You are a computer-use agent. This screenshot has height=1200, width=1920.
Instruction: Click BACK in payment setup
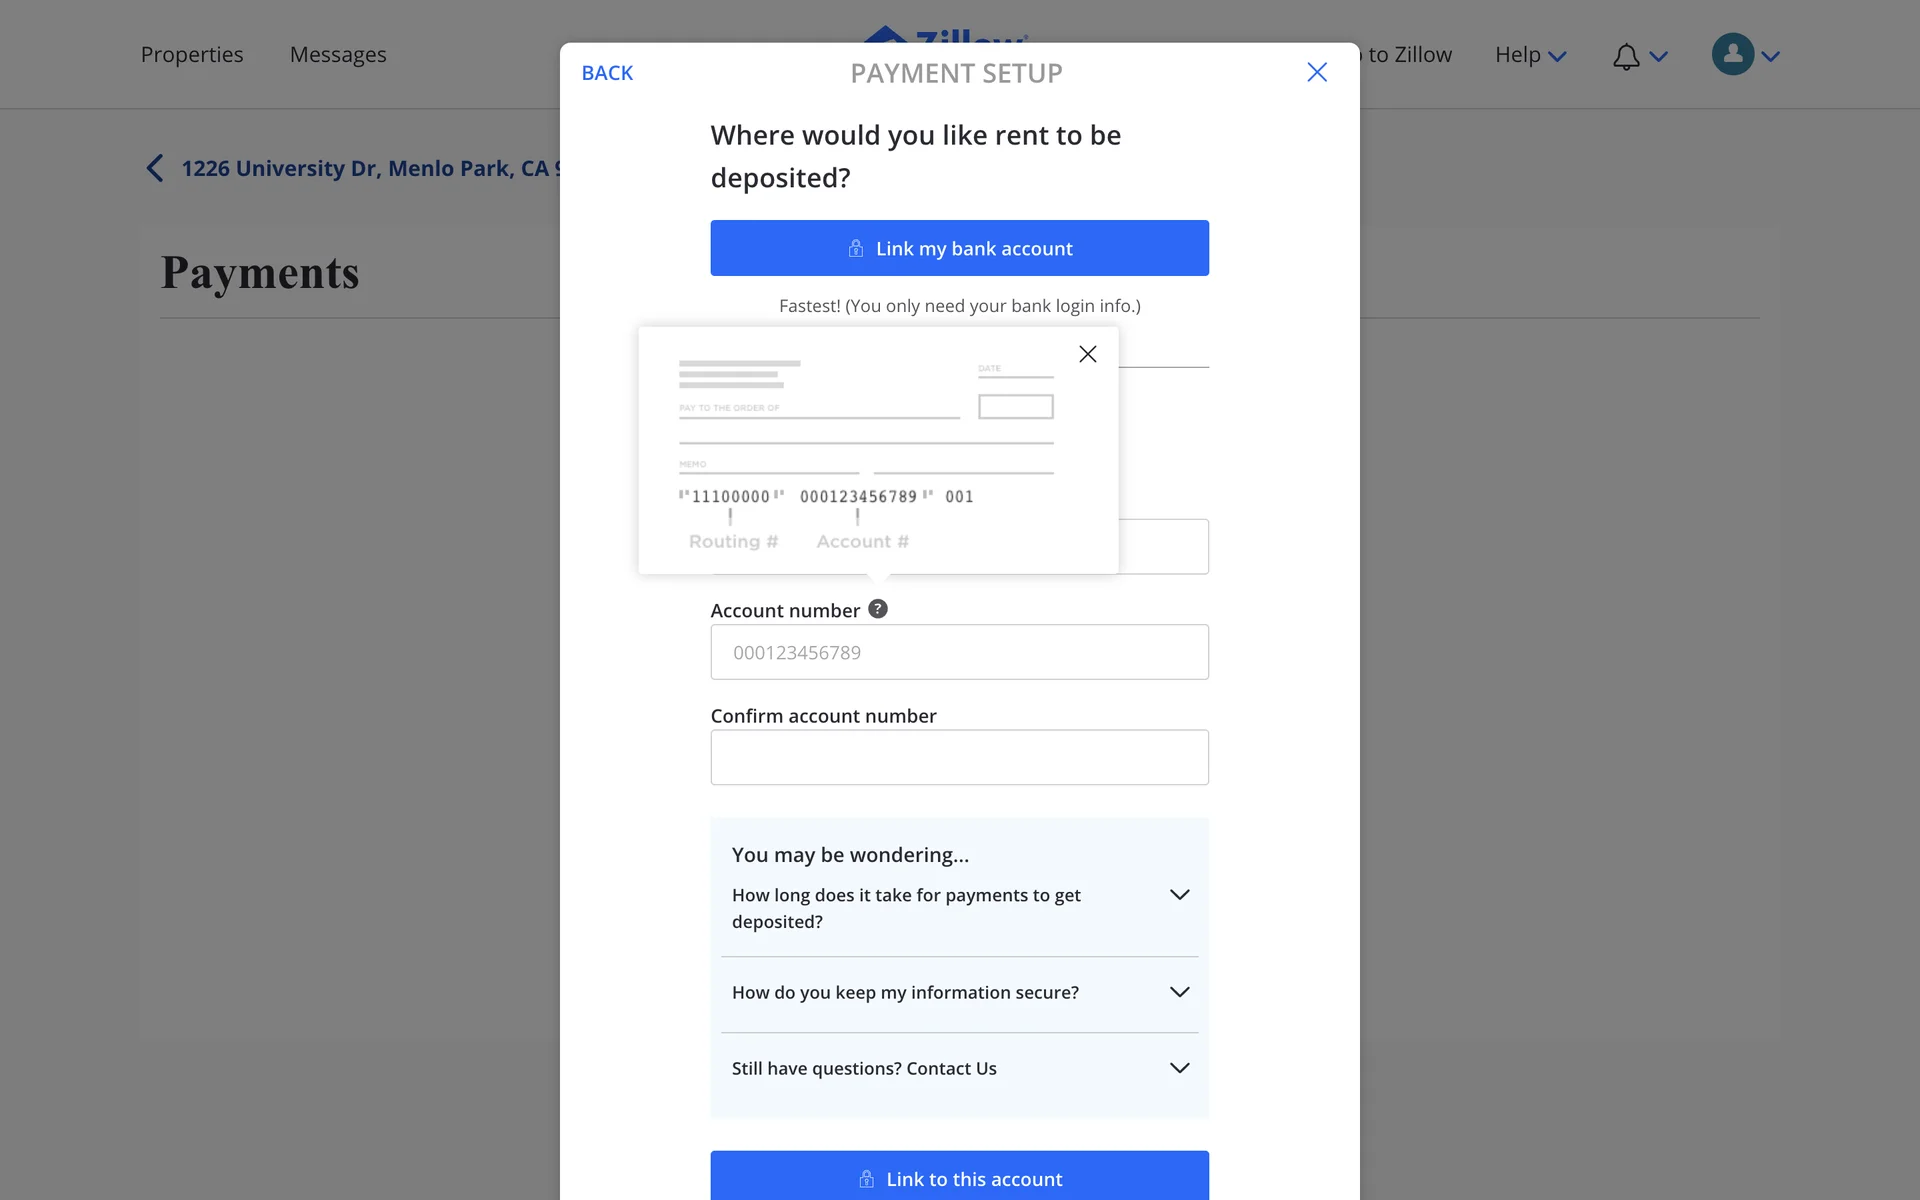point(607,73)
